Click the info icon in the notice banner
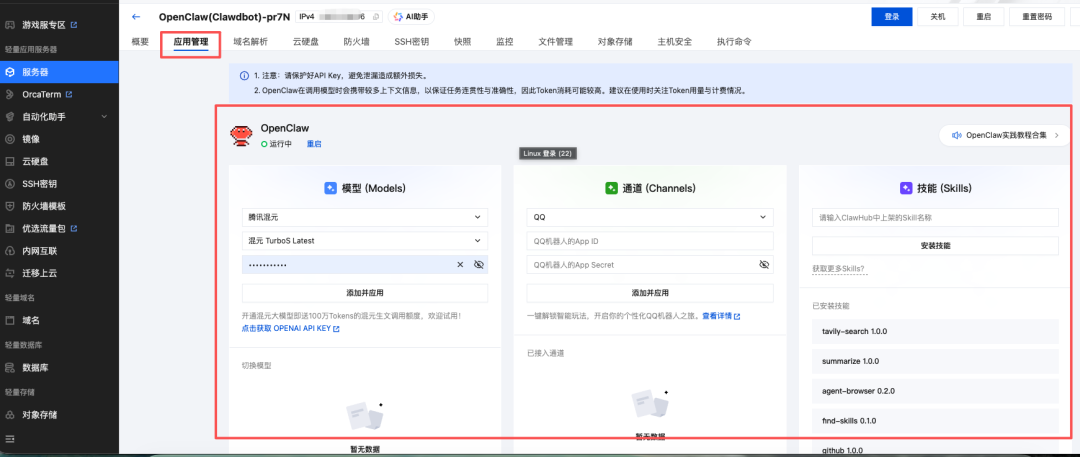Screen dimensions: 1080x457 coord(244,76)
